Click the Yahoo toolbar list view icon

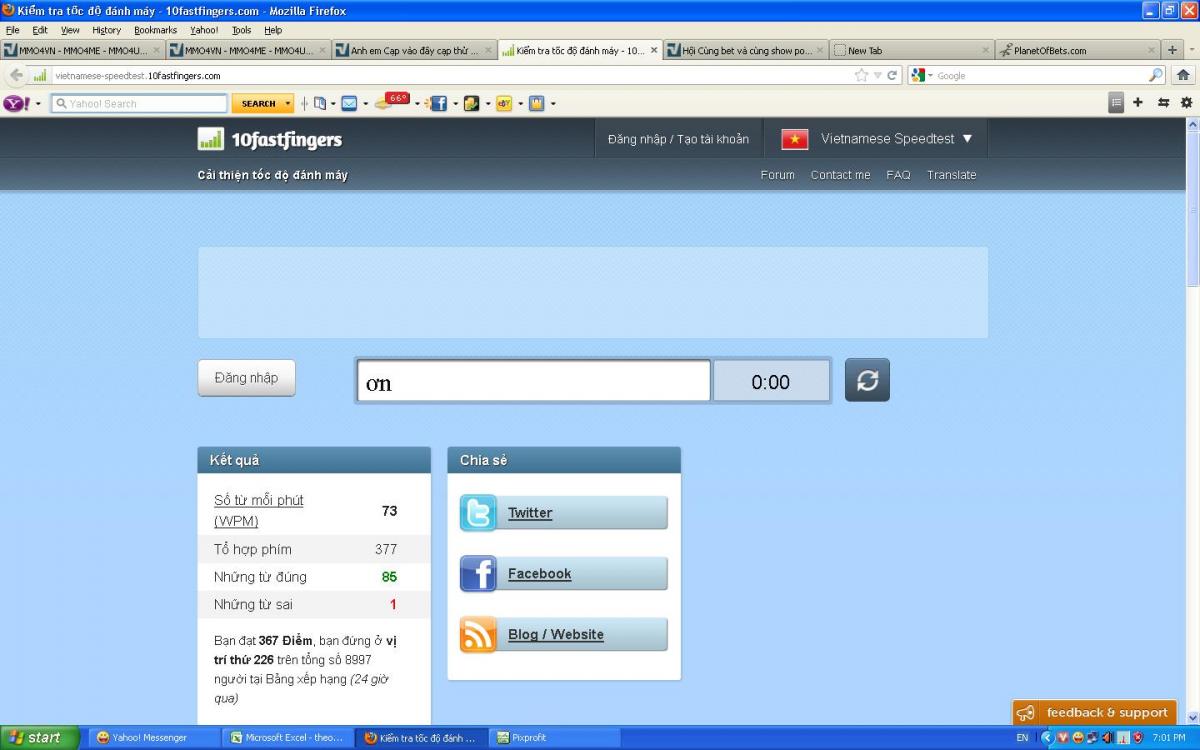(x=1116, y=102)
